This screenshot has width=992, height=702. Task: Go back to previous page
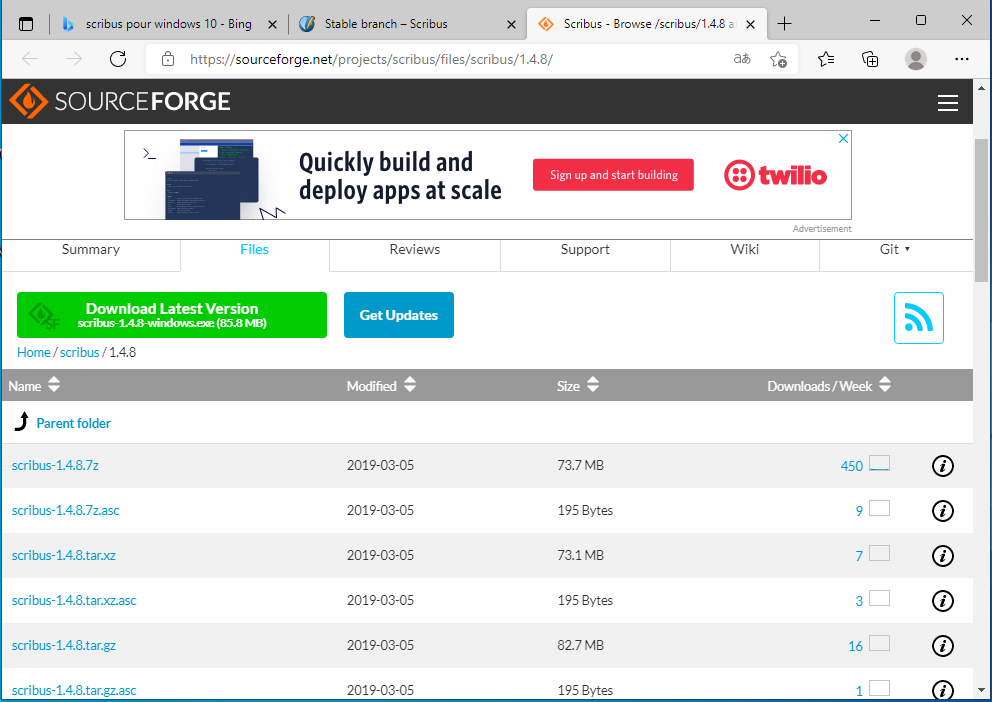(x=30, y=59)
